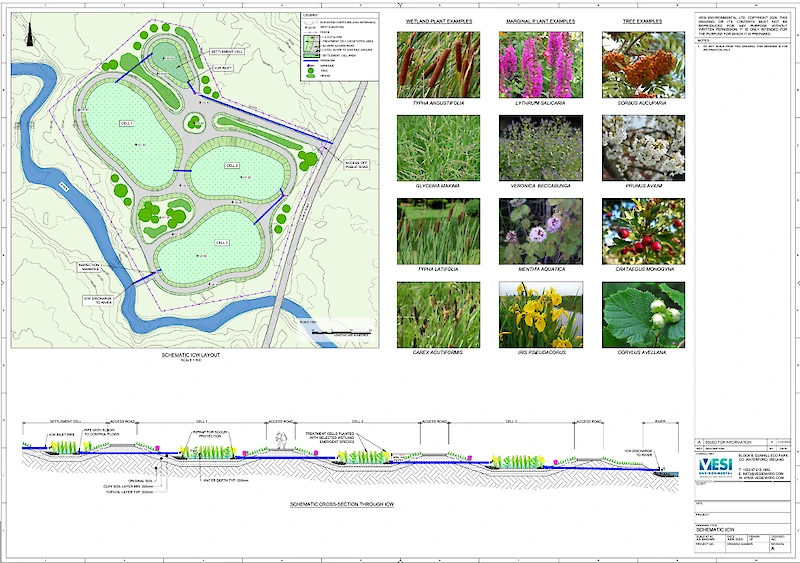This screenshot has width=800, height=563.
Task: Click the Schematic ICW drawing title in title block
Action: pos(715,530)
